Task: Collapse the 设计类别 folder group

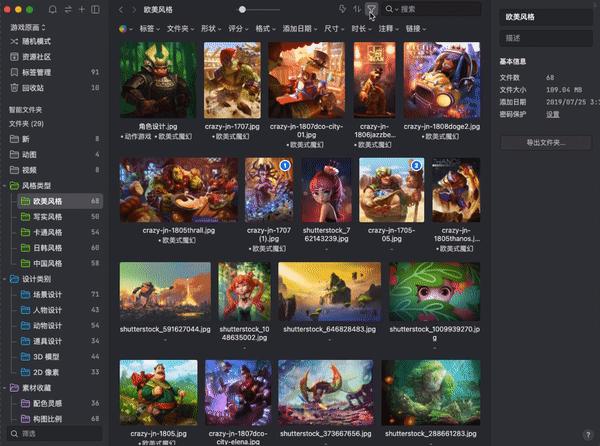Action: point(4,279)
